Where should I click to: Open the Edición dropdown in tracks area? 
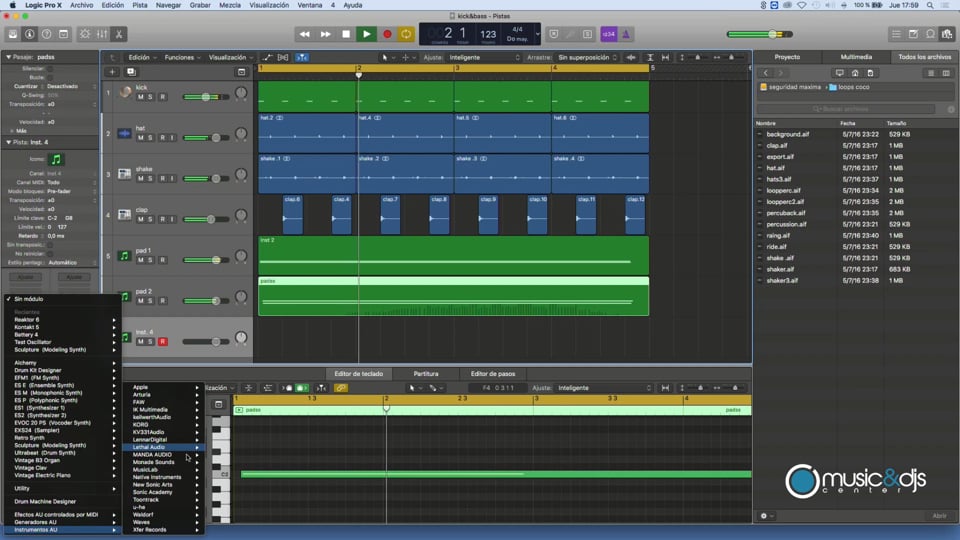point(142,58)
